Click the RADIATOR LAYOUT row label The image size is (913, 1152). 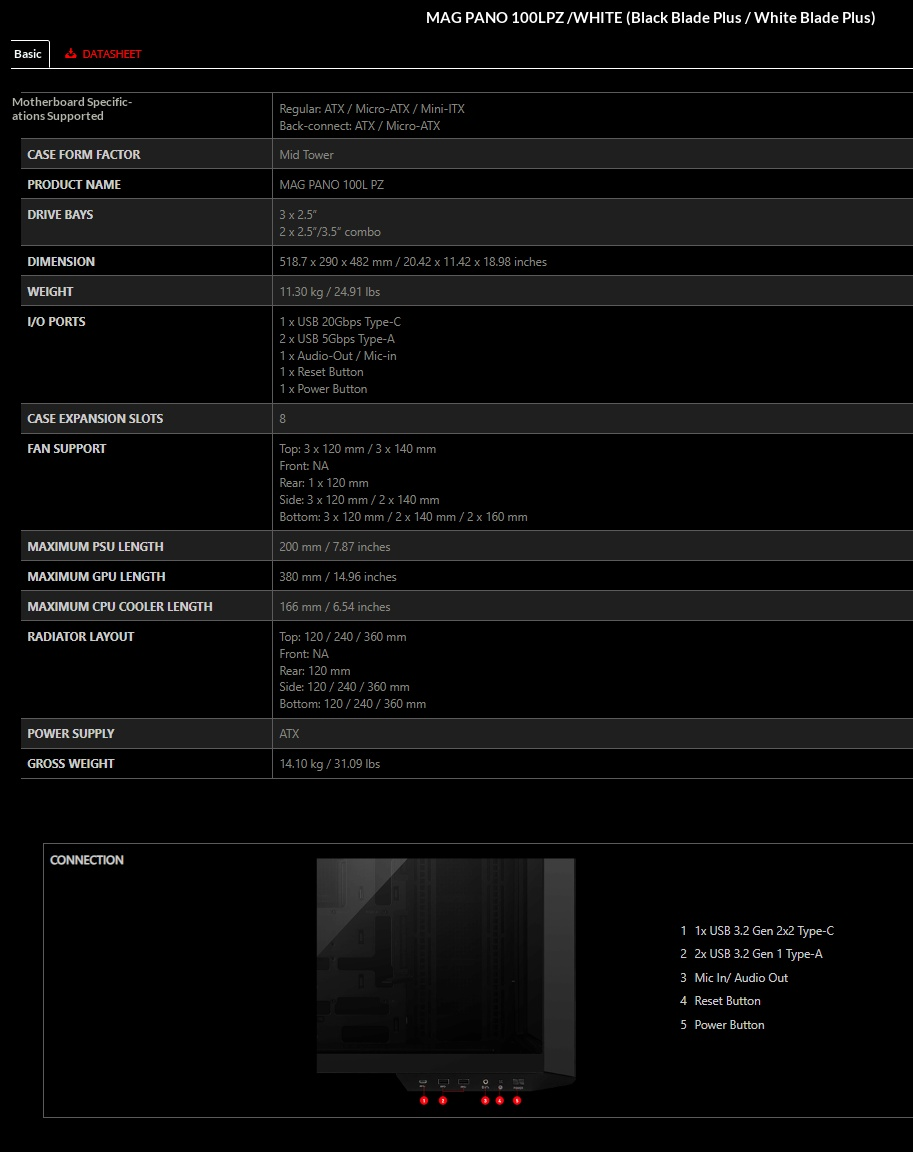point(81,637)
